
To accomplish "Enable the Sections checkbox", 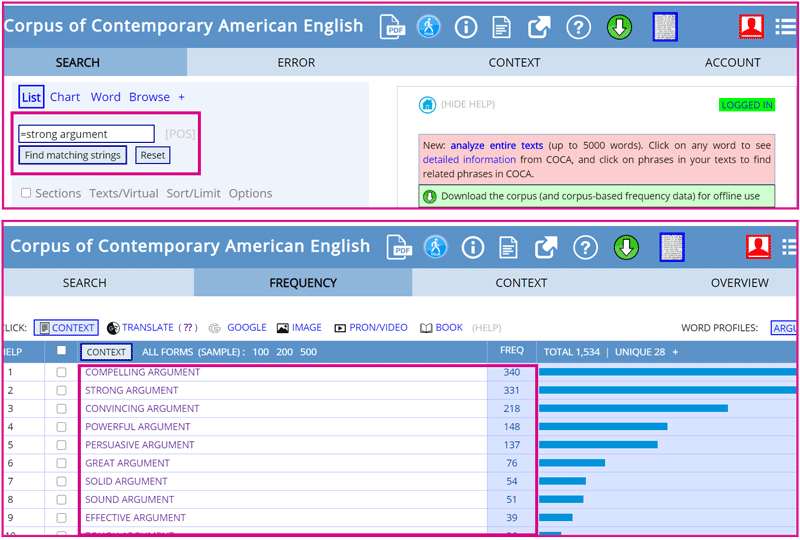I will pos(27,193).
